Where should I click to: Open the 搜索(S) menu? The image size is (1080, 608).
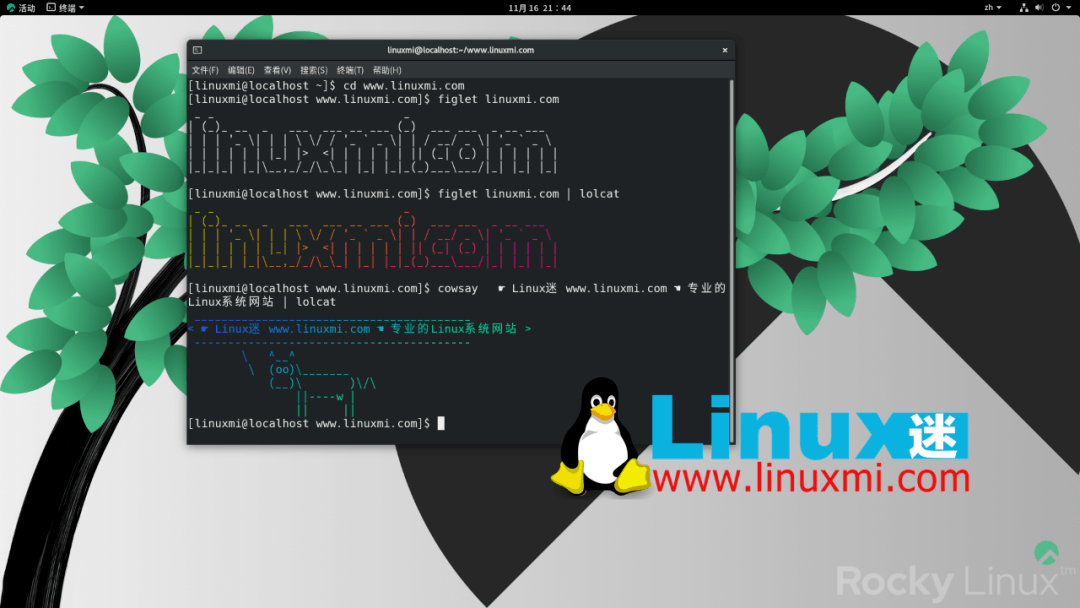(314, 70)
